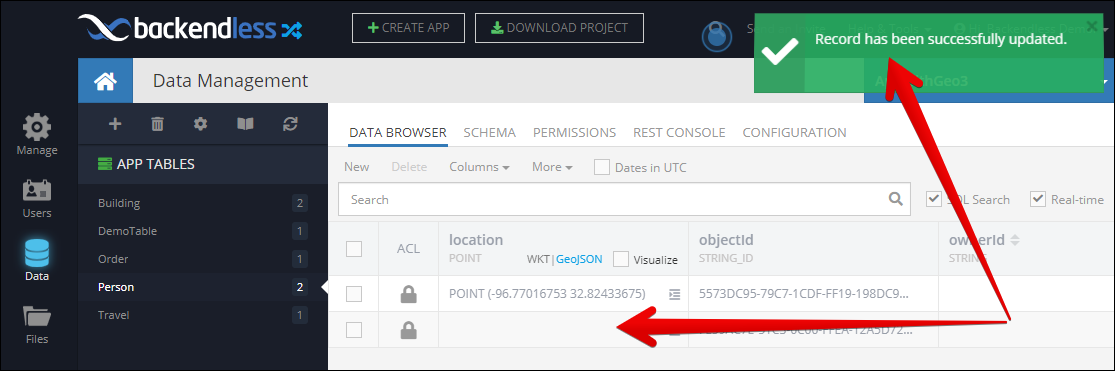The image size is (1115, 371).
Task: Open table settings gear icon
Action: click(x=201, y=124)
